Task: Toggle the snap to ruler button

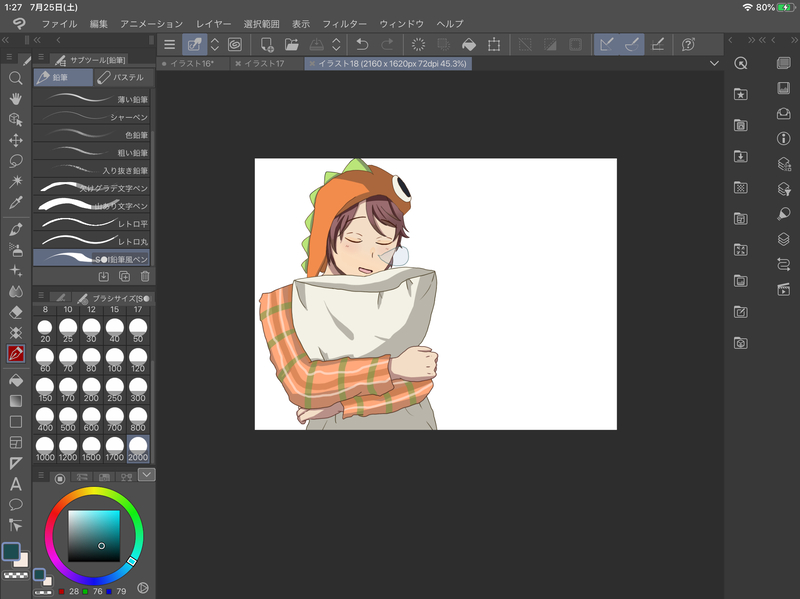Action: tap(606, 44)
